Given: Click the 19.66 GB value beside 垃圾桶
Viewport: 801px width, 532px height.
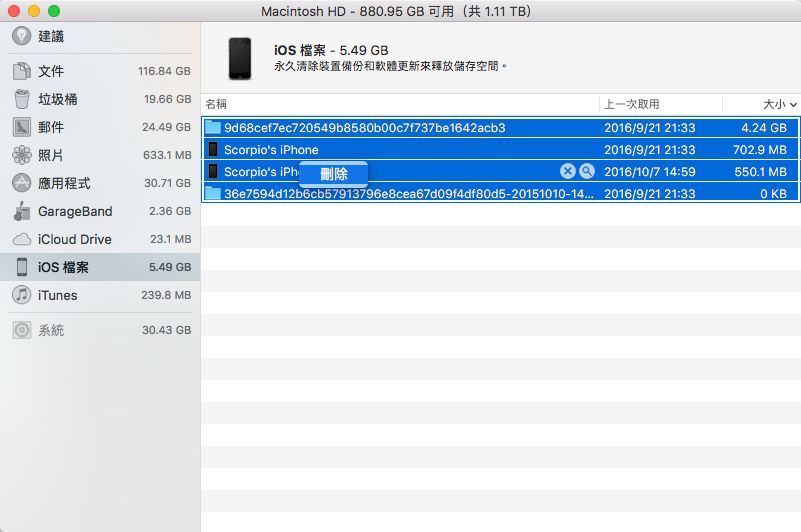Looking at the screenshot, I should 168,99.
